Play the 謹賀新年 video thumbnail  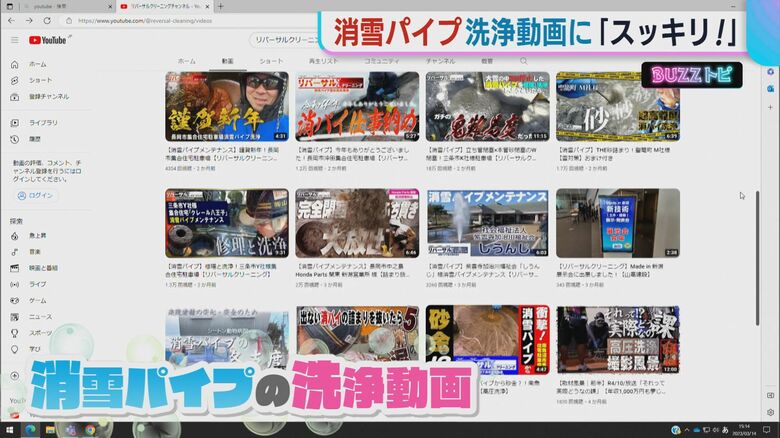(x=226, y=105)
